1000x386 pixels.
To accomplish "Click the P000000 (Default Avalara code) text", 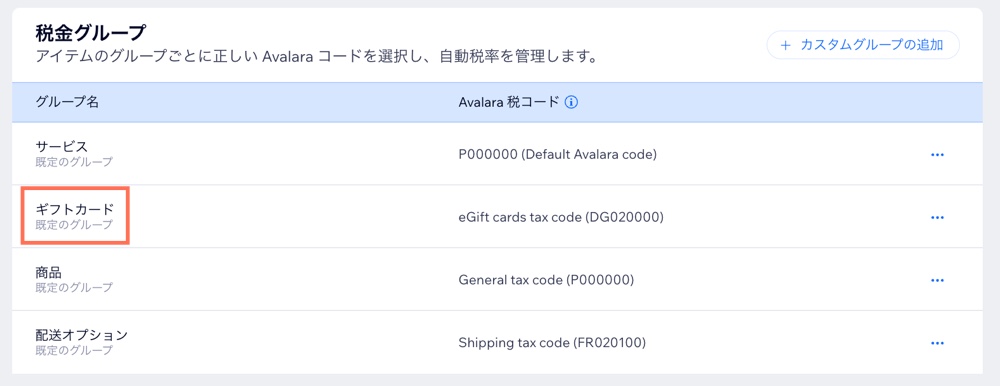I will pos(557,154).
